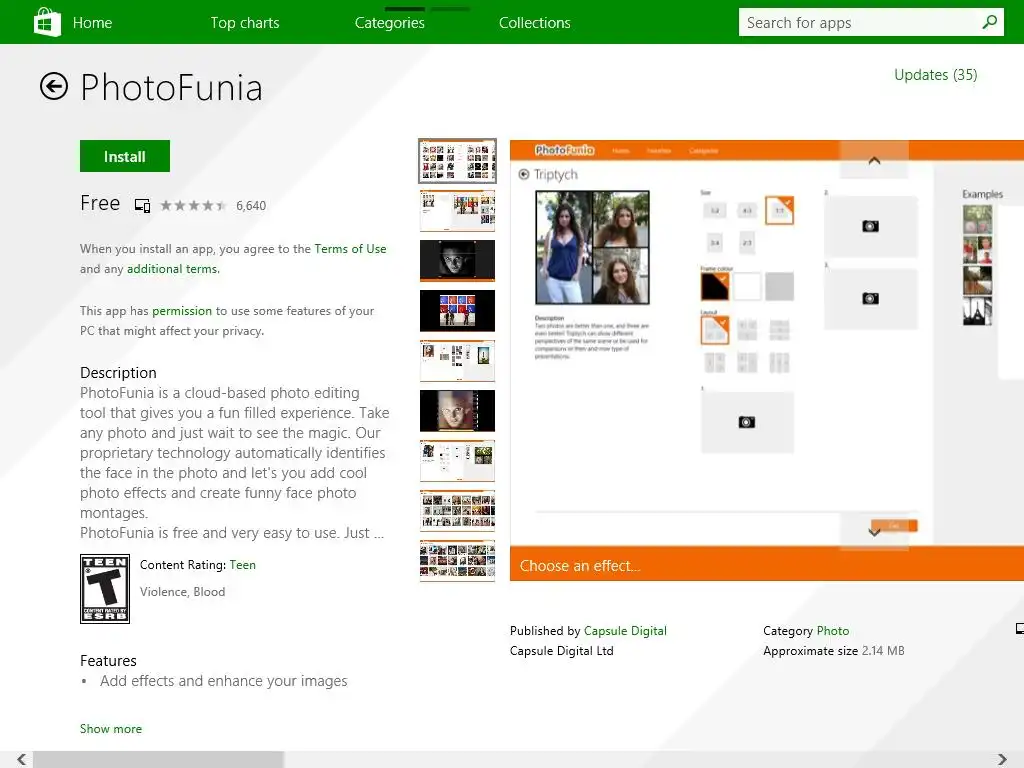Expand the description with Show more

pyautogui.click(x=111, y=729)
